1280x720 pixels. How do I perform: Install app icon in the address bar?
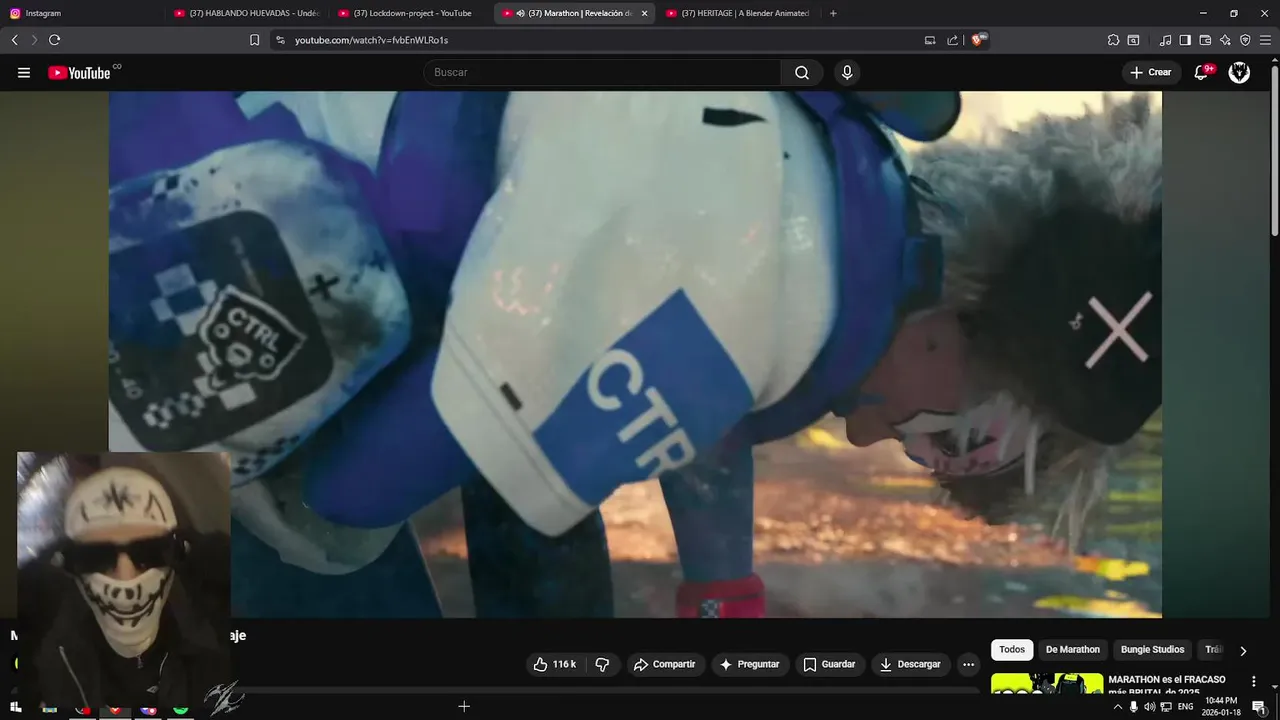tap(930, 40)
